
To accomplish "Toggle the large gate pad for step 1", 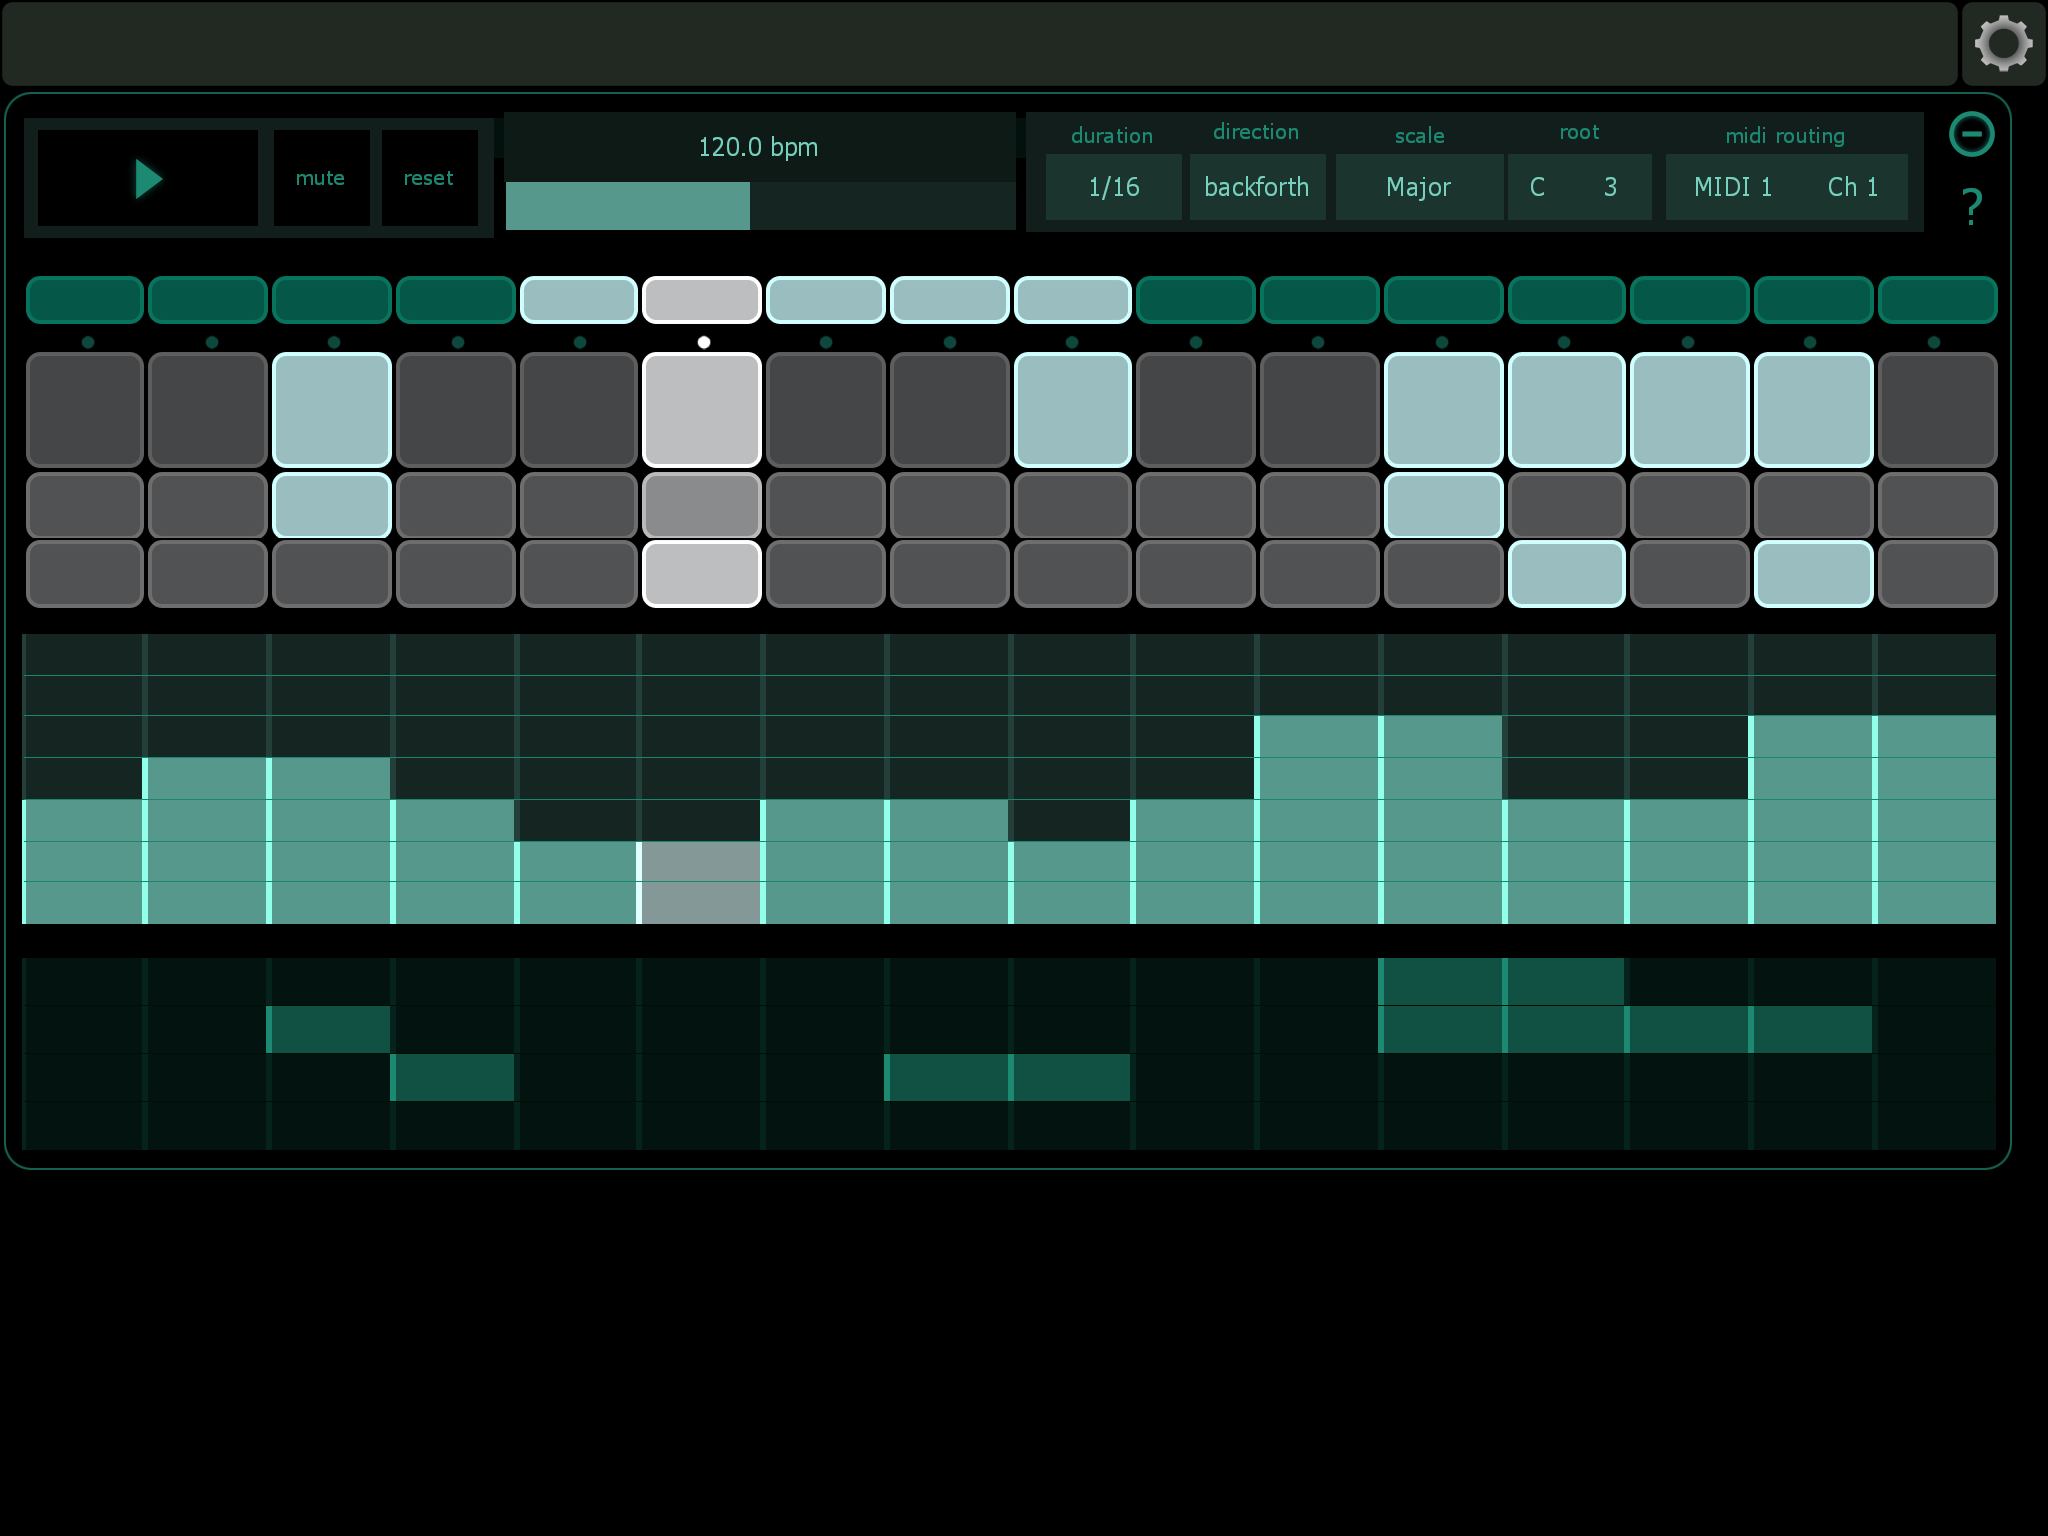I will point(85,410).
